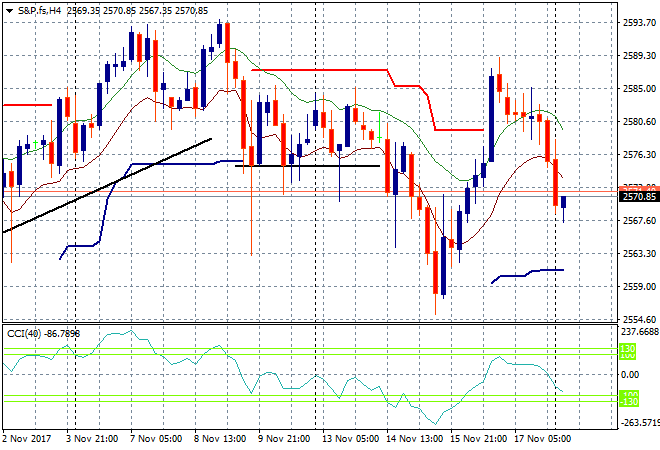The height and width of the screenshot is (450, 660).
Task: Click the 3 Nov 21:00 time label
Action: point(92,439)
